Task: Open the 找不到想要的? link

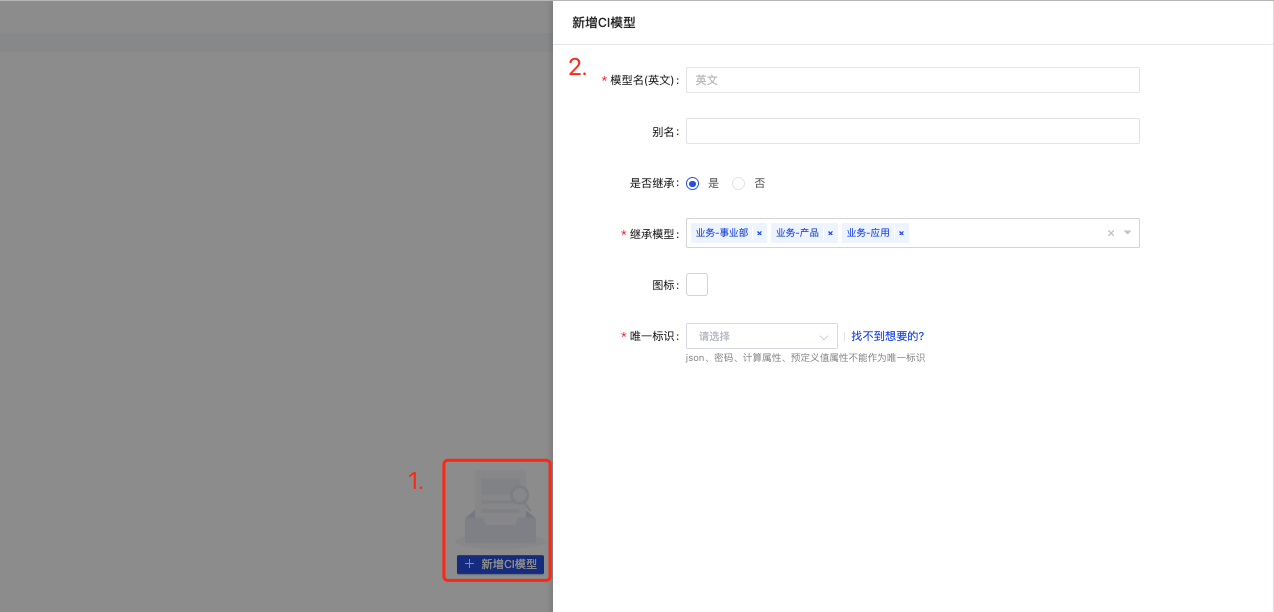Action: point(887,336)
